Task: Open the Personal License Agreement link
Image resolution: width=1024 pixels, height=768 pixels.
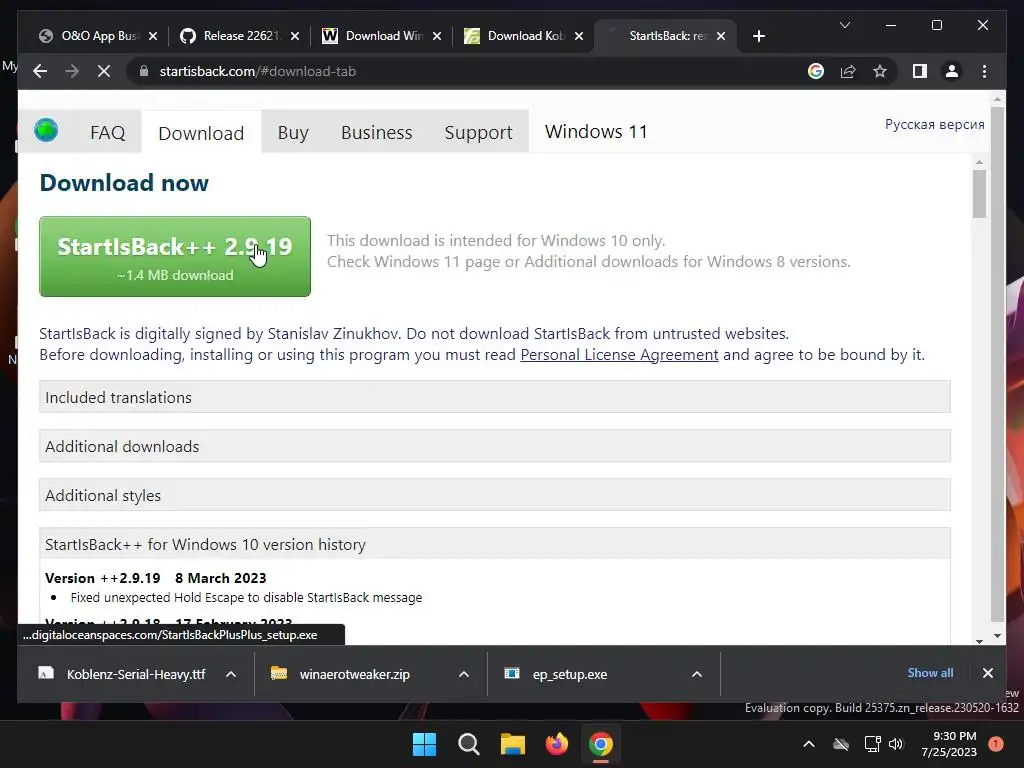Action: (619, 355)
